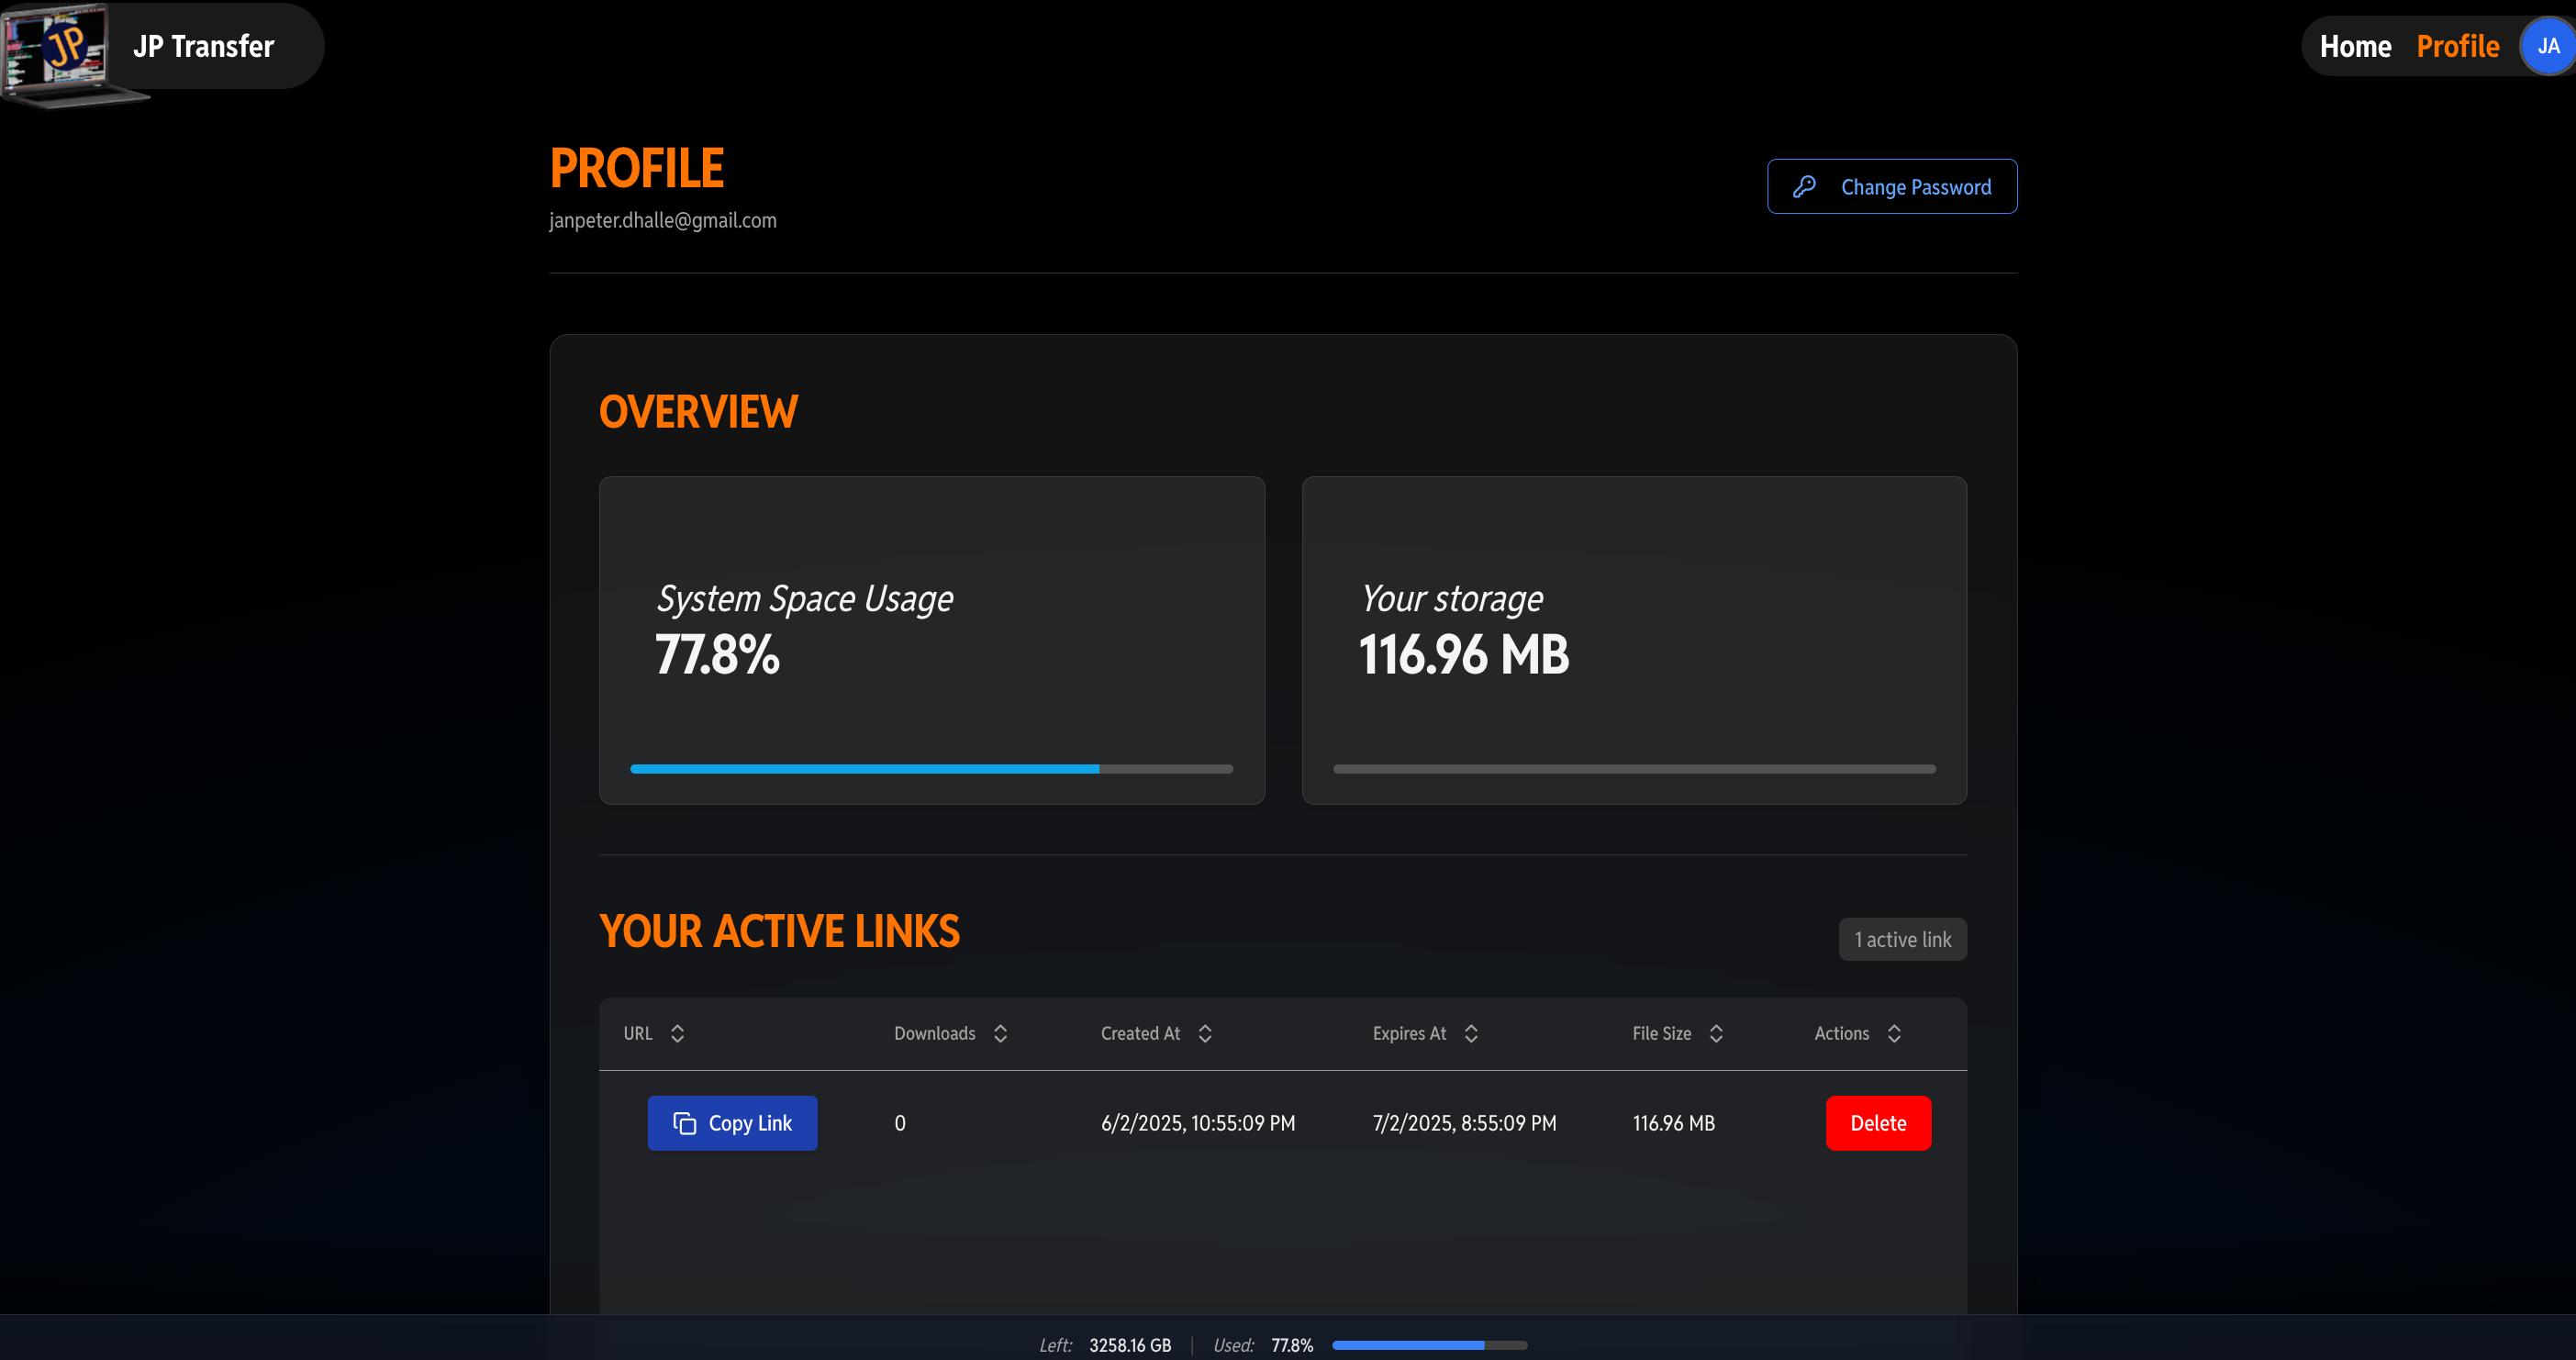2576x1360 pixels.
Task: Click the Expires At header label
Action: tap(1409, 1033)
